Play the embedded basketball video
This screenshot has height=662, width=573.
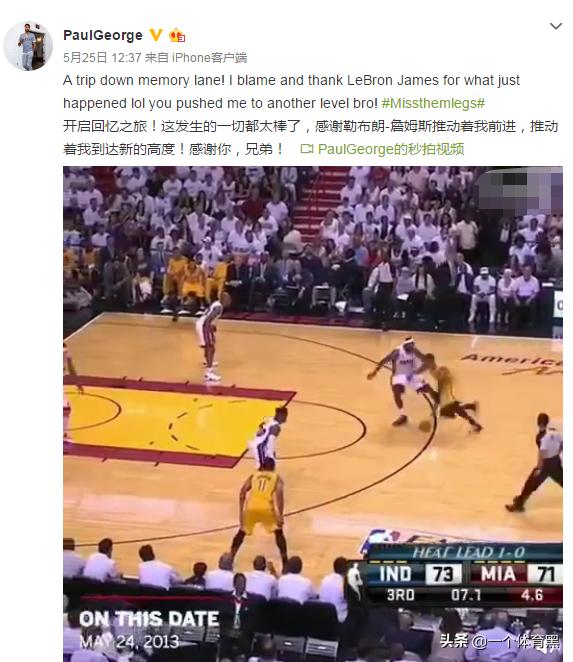[x=313, y=414]
